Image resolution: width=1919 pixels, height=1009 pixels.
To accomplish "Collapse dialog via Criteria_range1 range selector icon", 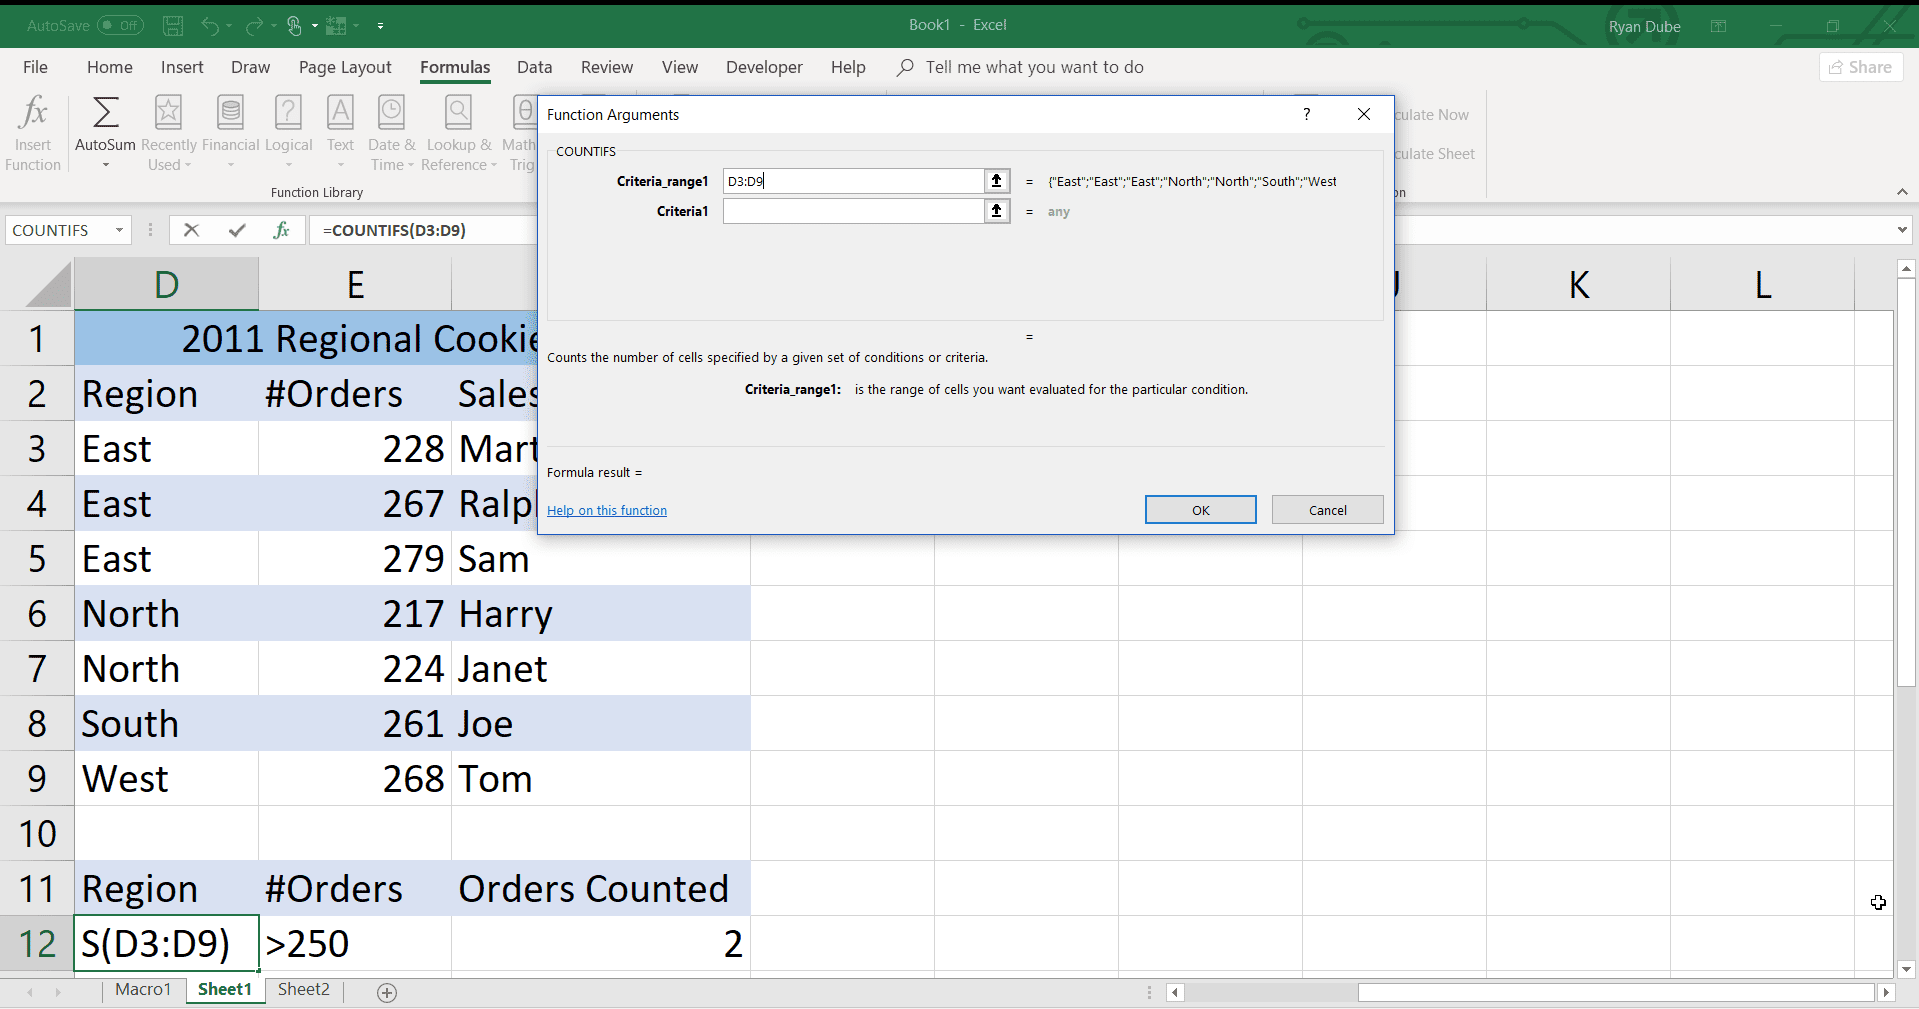I will (x=997, y=181).
